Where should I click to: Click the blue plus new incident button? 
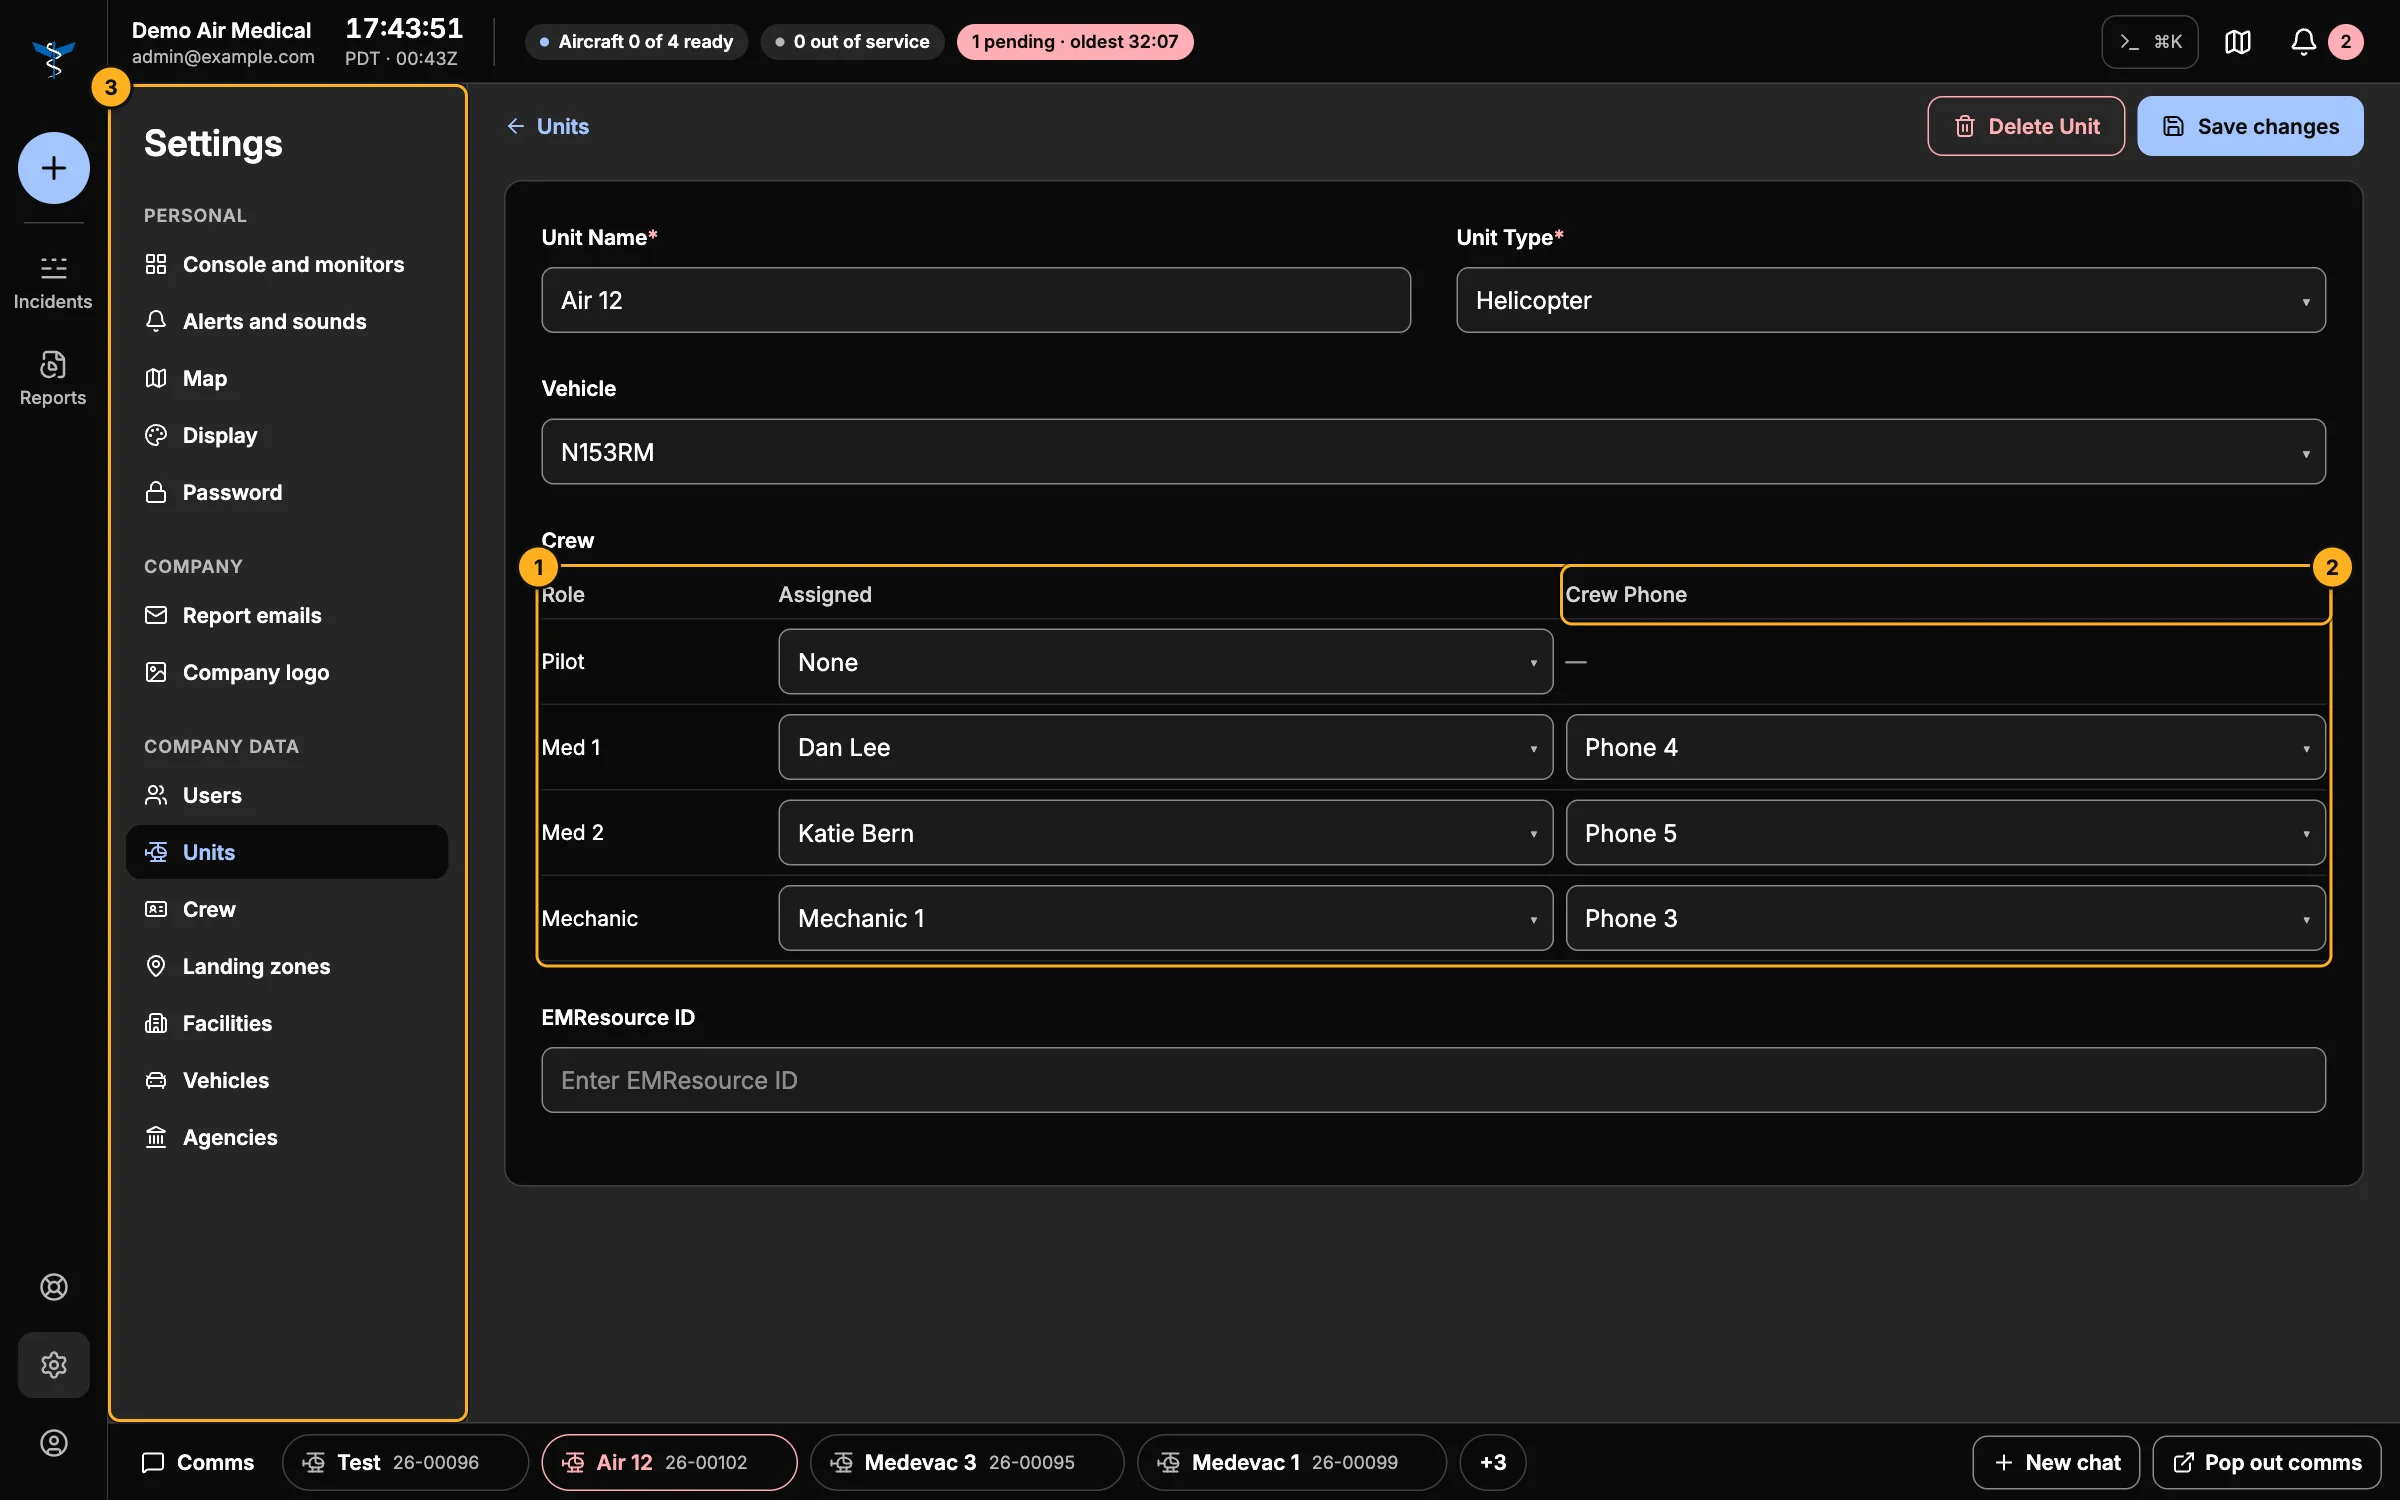(x=53, y=168)
